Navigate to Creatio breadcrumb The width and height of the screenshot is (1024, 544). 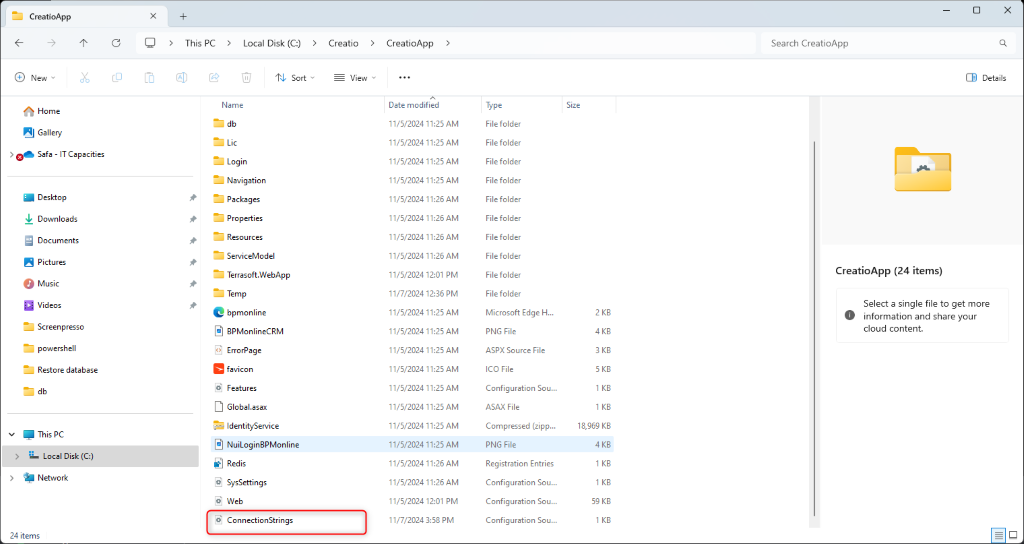tap(344, 43)
